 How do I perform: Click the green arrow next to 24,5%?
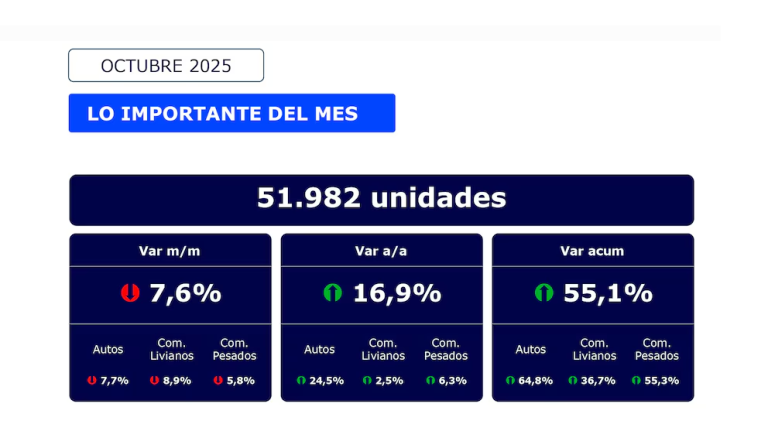click(302, 381)
